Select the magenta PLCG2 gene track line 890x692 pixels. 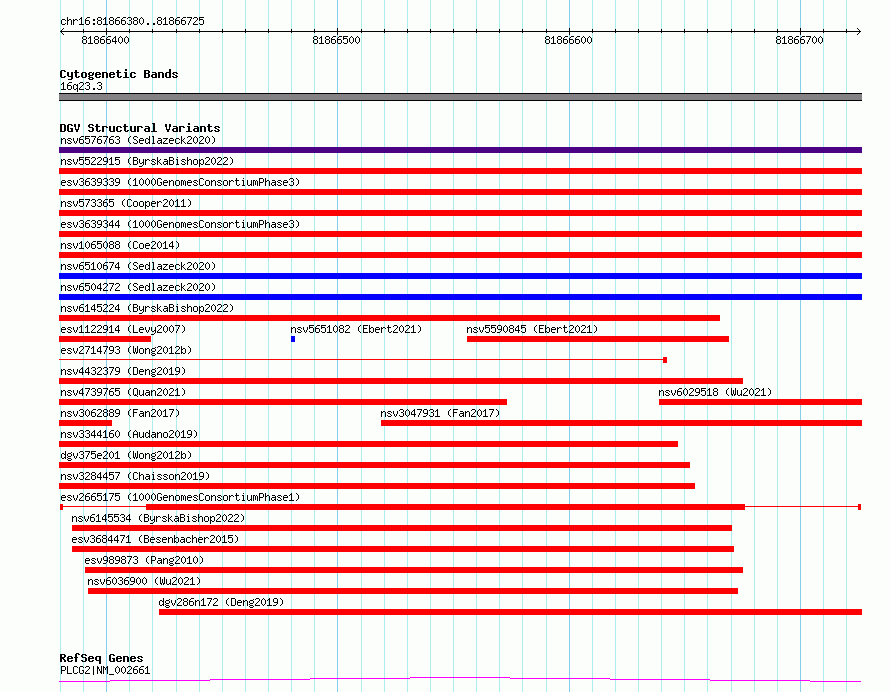(x=460, y=680)
